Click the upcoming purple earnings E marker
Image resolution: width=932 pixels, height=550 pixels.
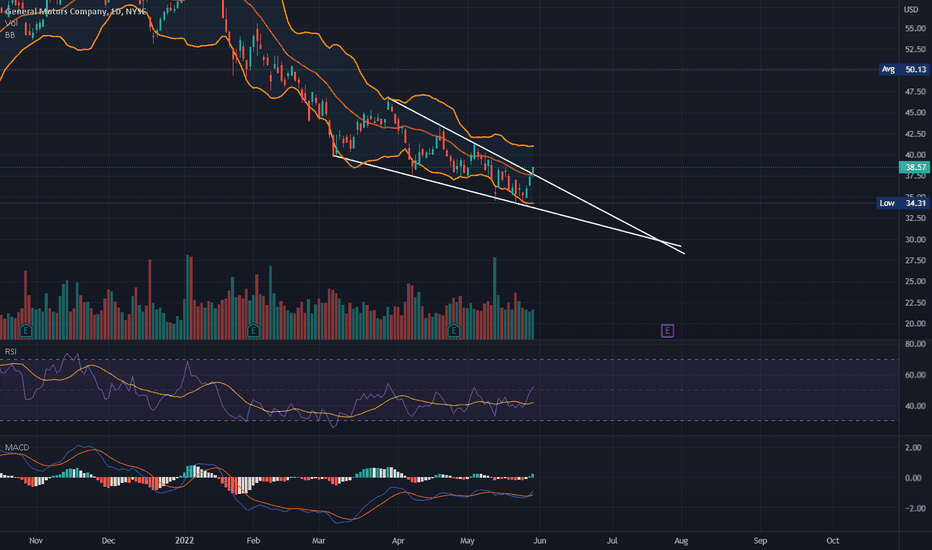coord(667,331)
